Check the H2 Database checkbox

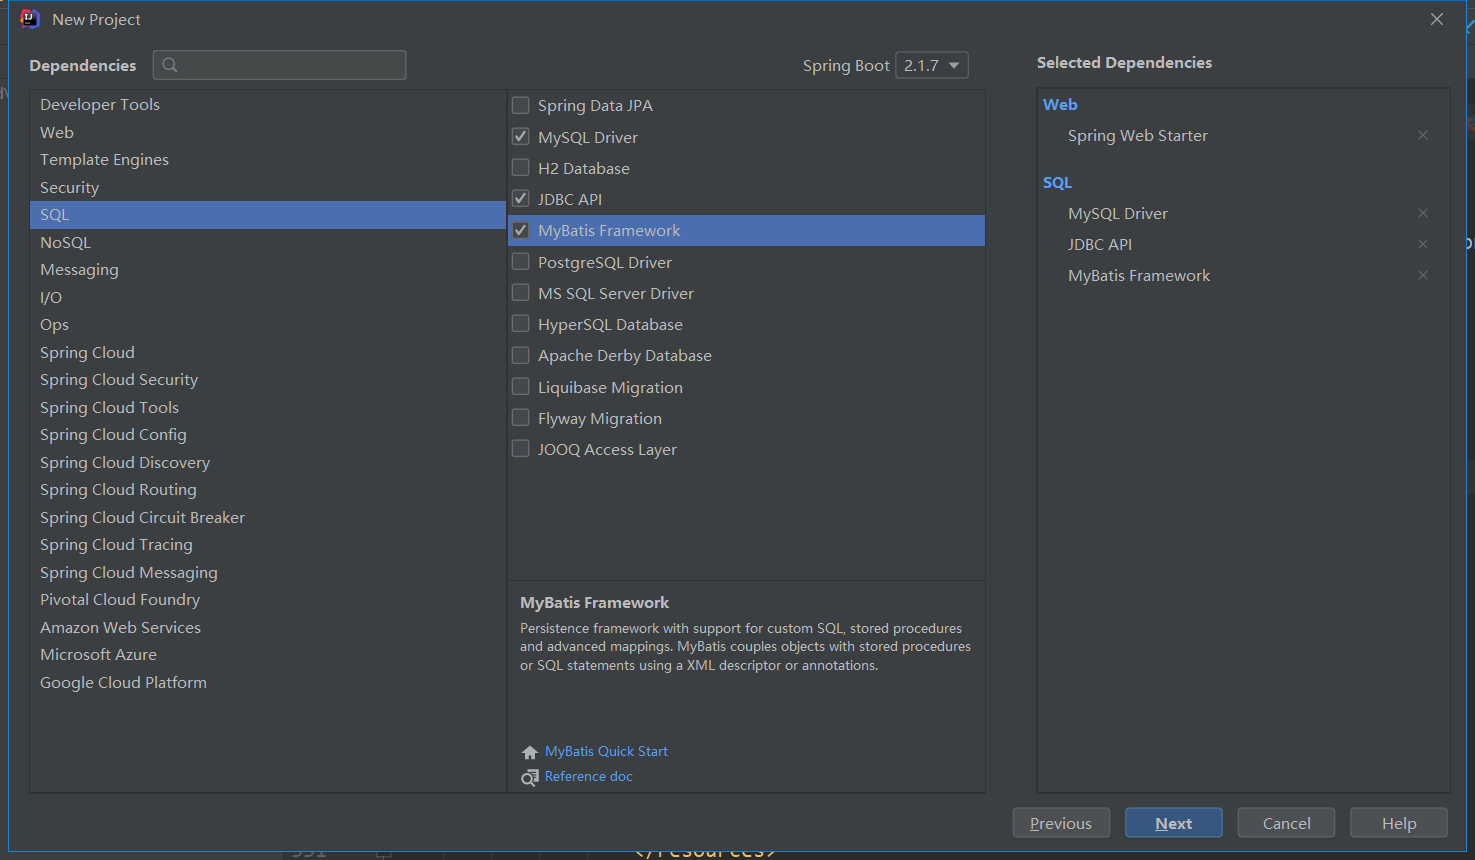tap(521, 167)
